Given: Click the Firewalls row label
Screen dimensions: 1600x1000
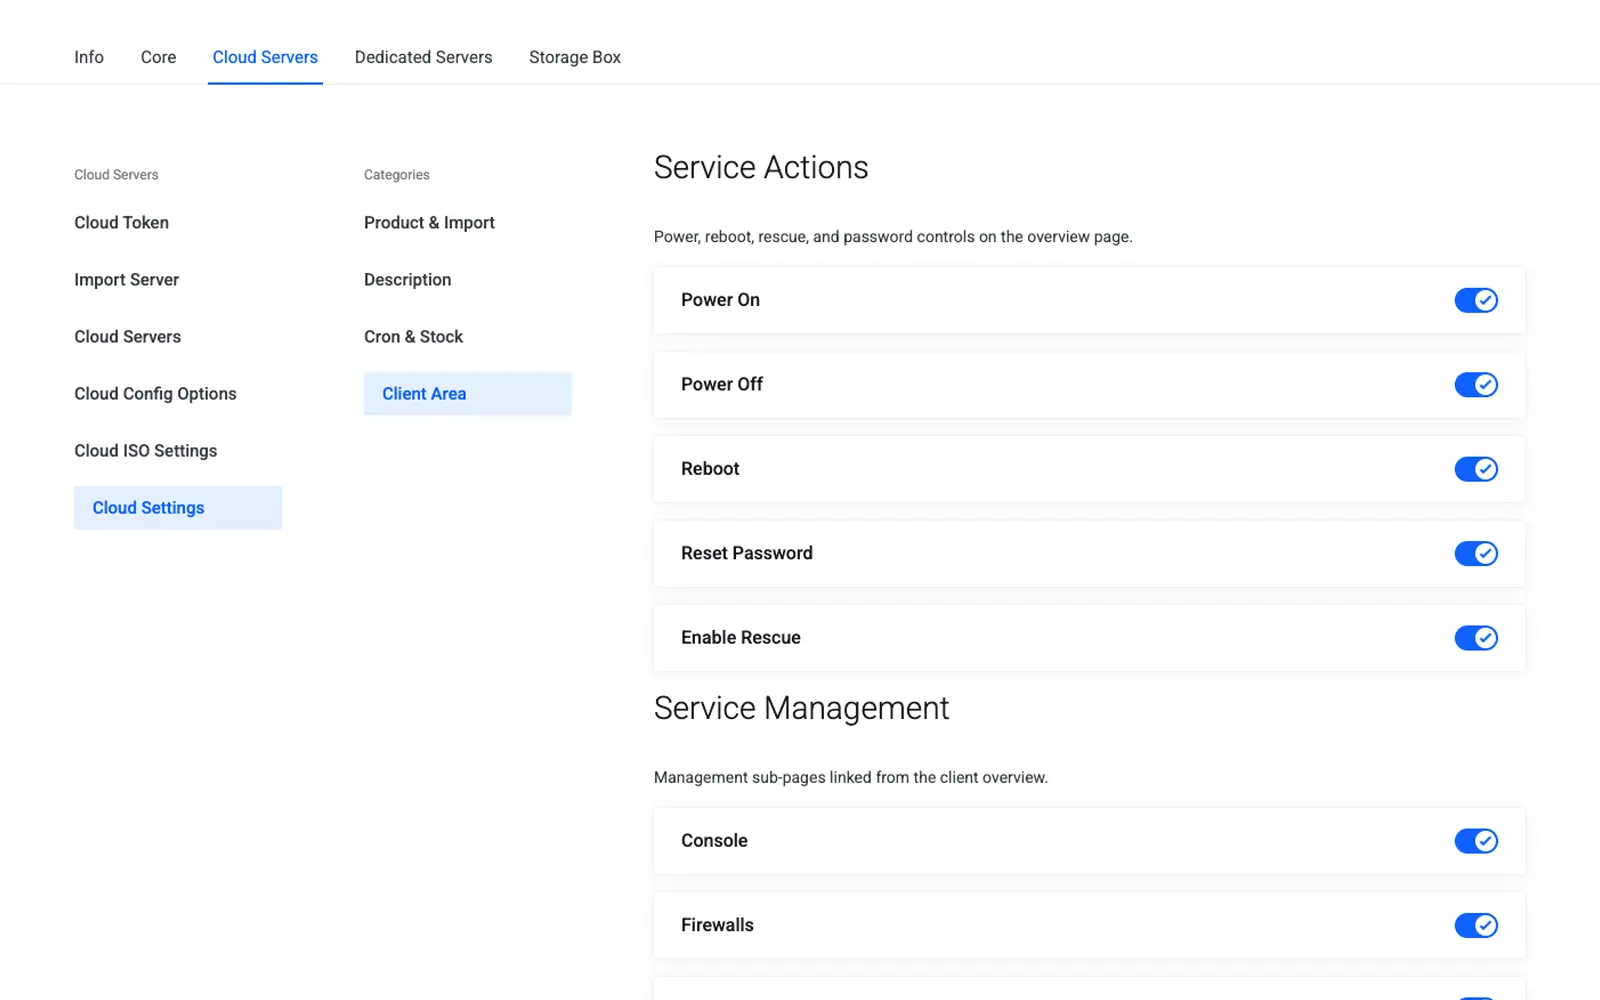Looking at the screenshot, I should (717, 925).
